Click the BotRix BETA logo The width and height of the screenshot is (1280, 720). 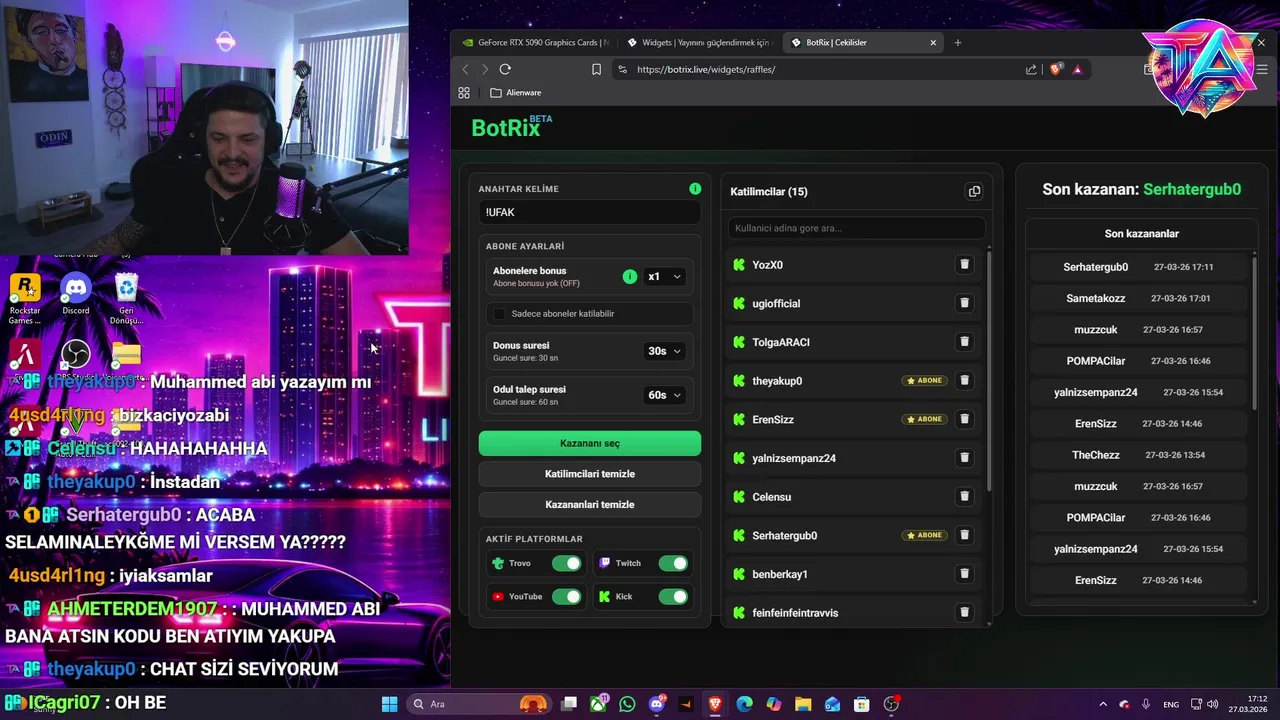pos(511,127)
